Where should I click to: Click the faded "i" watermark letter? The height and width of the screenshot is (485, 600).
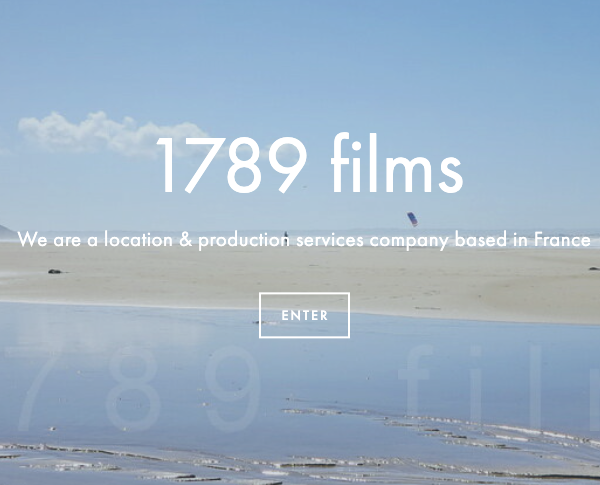point(476,387)
